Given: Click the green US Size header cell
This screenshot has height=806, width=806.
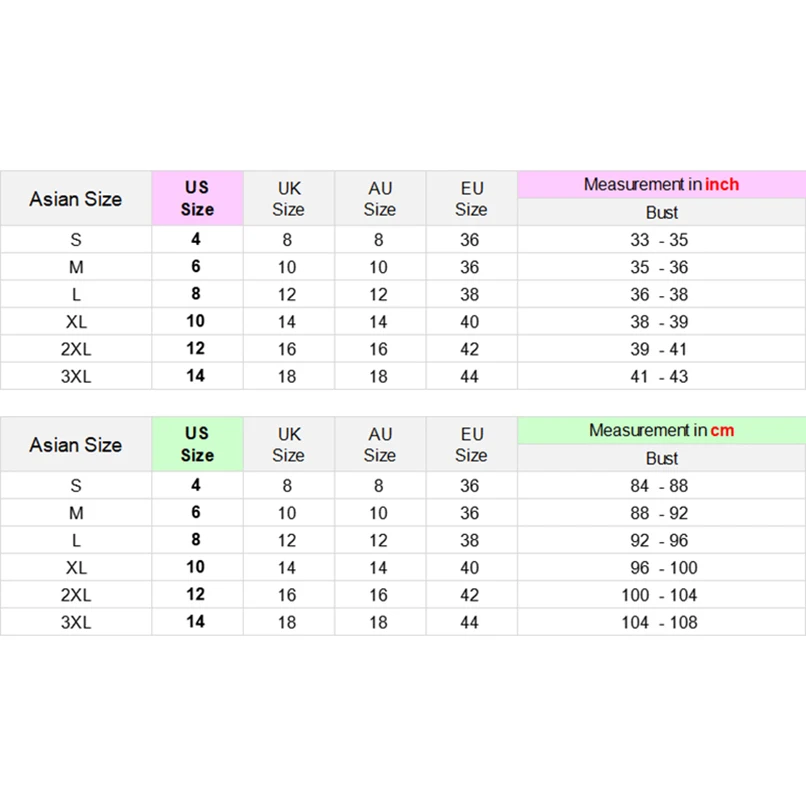Looking at the screenshot, I should [x=197, y=444].
